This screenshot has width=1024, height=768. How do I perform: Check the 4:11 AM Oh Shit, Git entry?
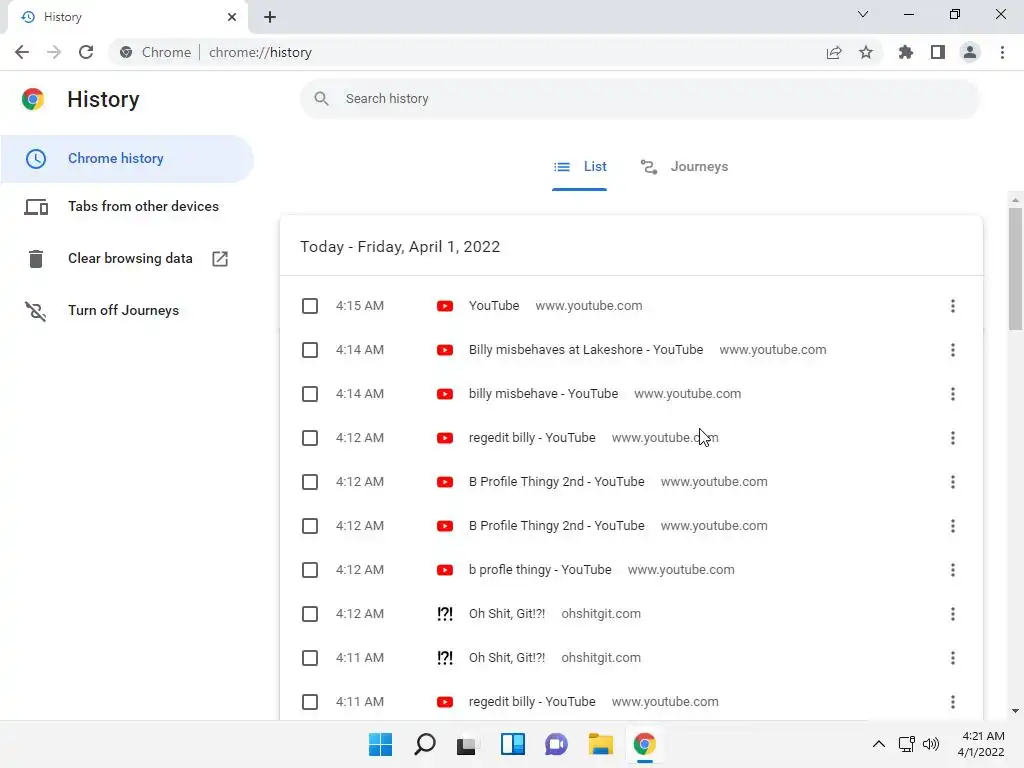pyautogui.click(x=310, y=658)
